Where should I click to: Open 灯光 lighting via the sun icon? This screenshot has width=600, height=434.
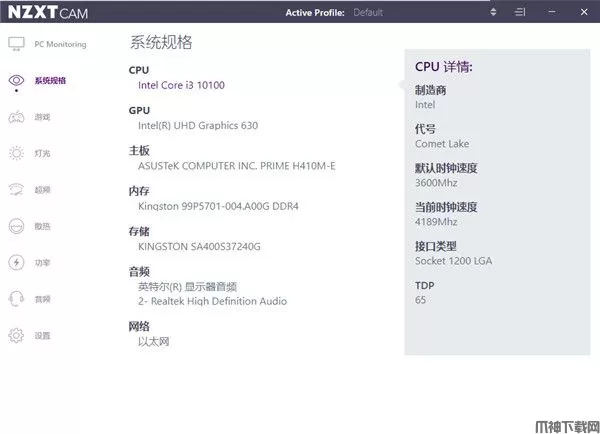(16, 153)
